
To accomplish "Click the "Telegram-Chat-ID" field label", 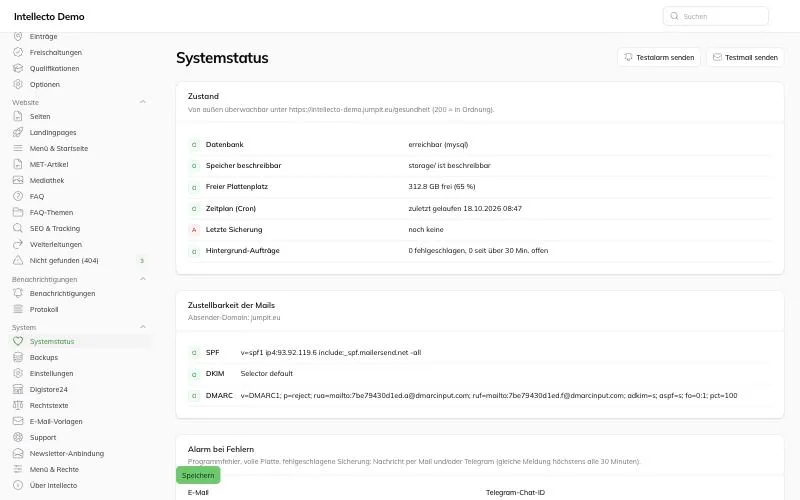I will 515,492.
